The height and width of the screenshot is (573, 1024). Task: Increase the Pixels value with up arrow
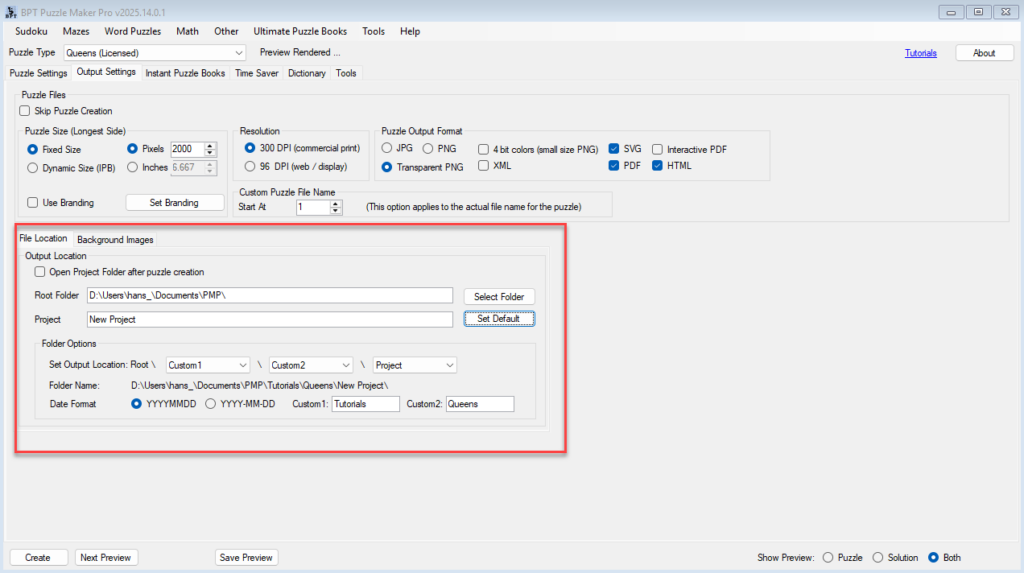(209, 144)
